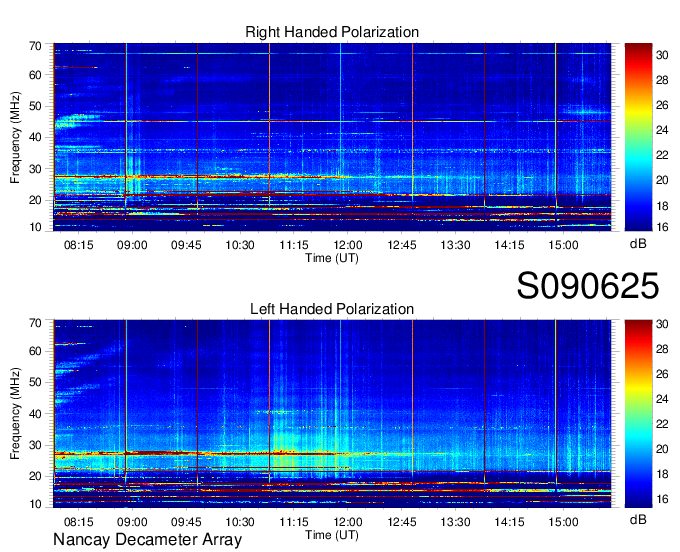This screenshot has width=680, height=552.
Task: Click the 10:30 tick under Left Handed plot
Action: click(240, 522)
